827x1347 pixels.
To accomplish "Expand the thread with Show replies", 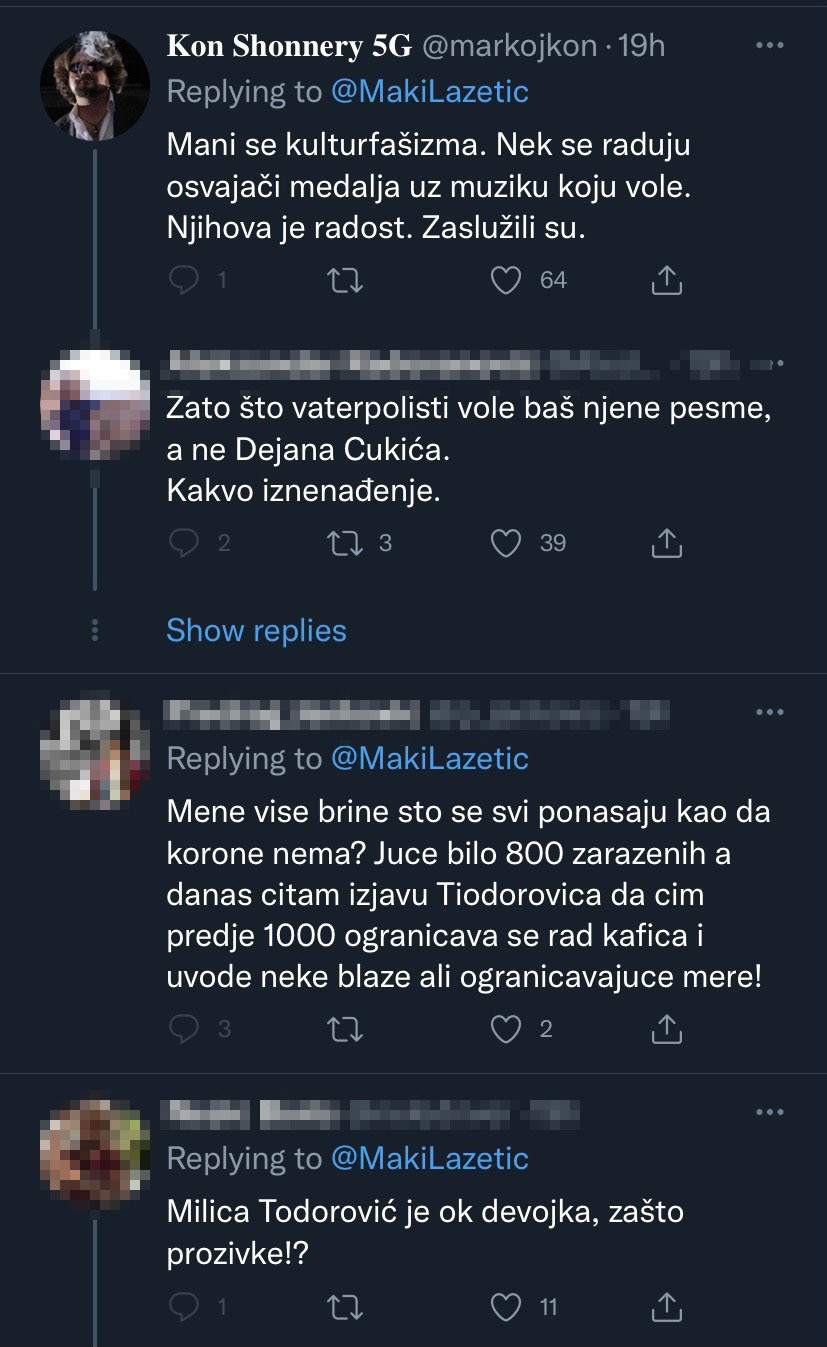I will coord(256,631).
